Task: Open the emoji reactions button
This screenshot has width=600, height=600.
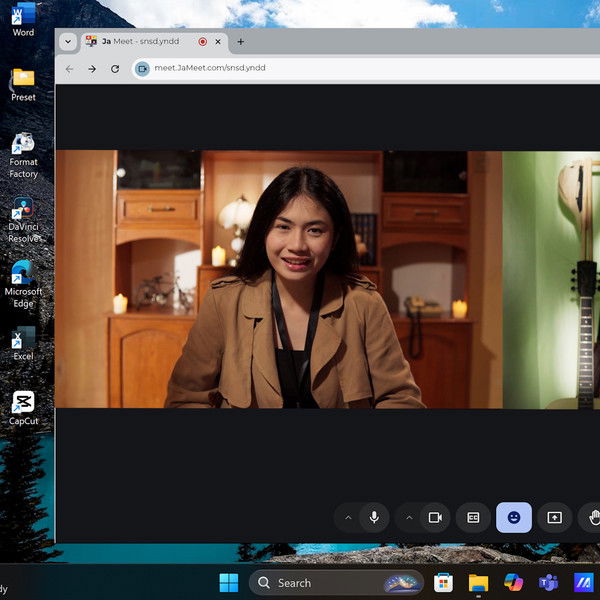Action: click(x=514, y=517)
